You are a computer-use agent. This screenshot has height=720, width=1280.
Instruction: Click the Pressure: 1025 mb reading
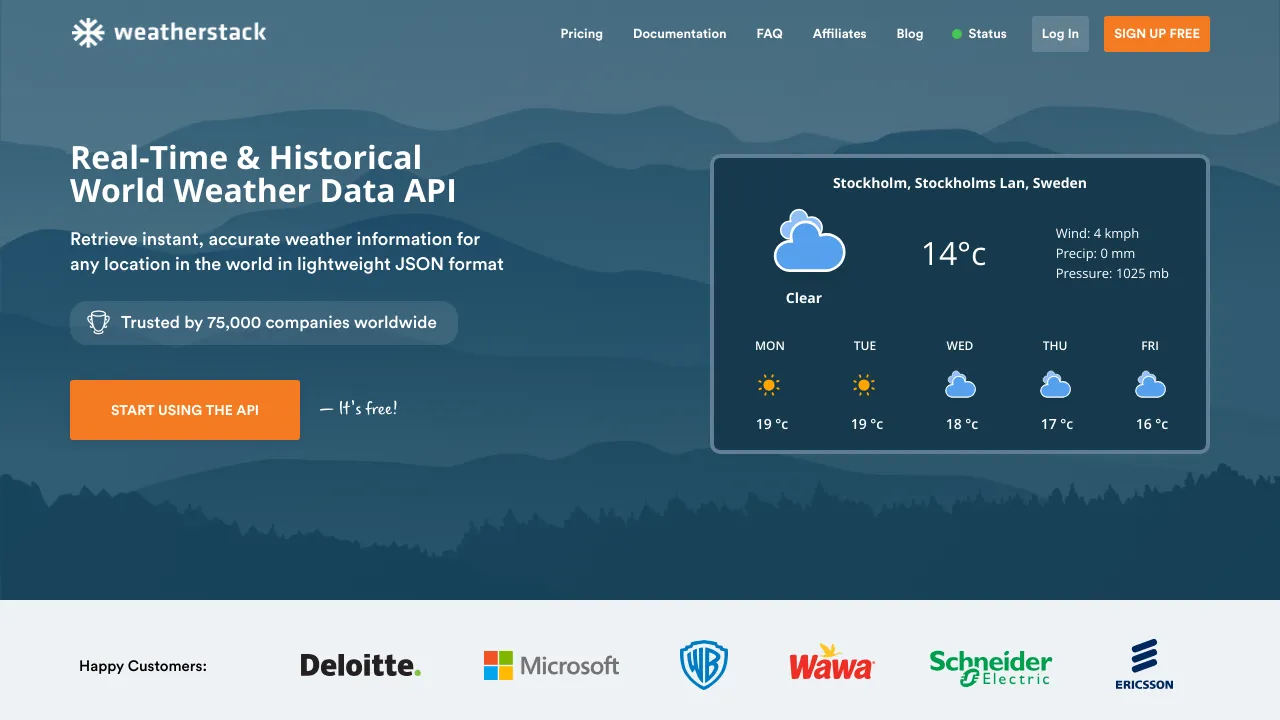tap(1112, 273)
